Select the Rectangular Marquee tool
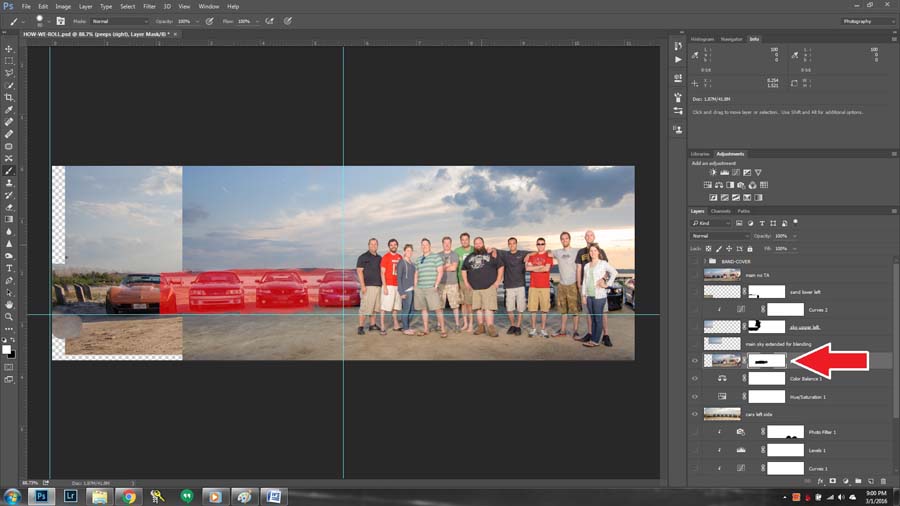900x506 pixels. point(9,61)
